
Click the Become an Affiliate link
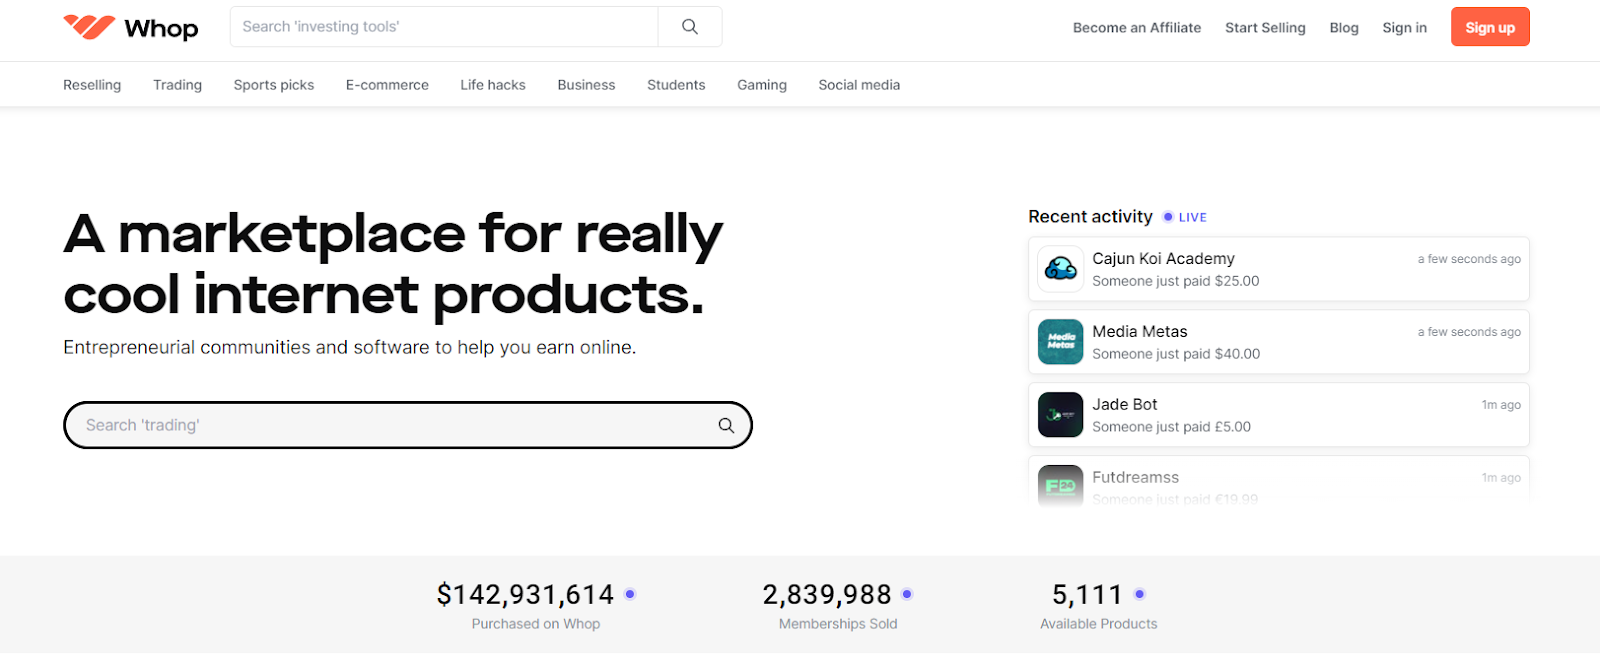coord(1137,28)
